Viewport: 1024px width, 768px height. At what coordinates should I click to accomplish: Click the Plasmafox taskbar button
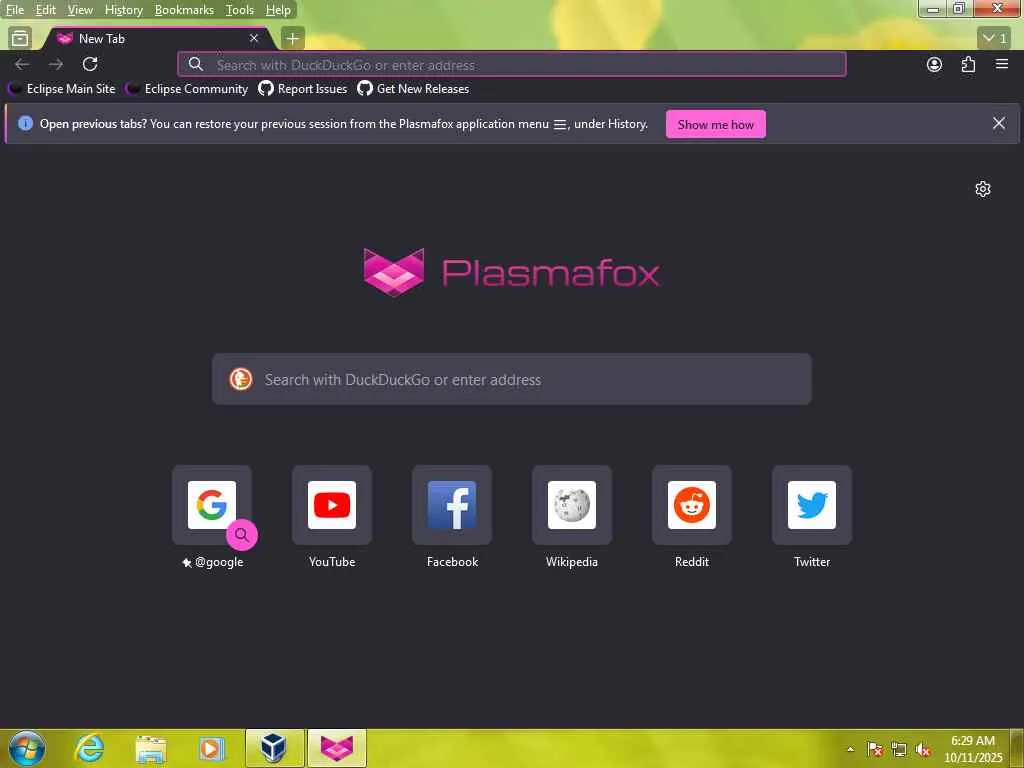337,748
